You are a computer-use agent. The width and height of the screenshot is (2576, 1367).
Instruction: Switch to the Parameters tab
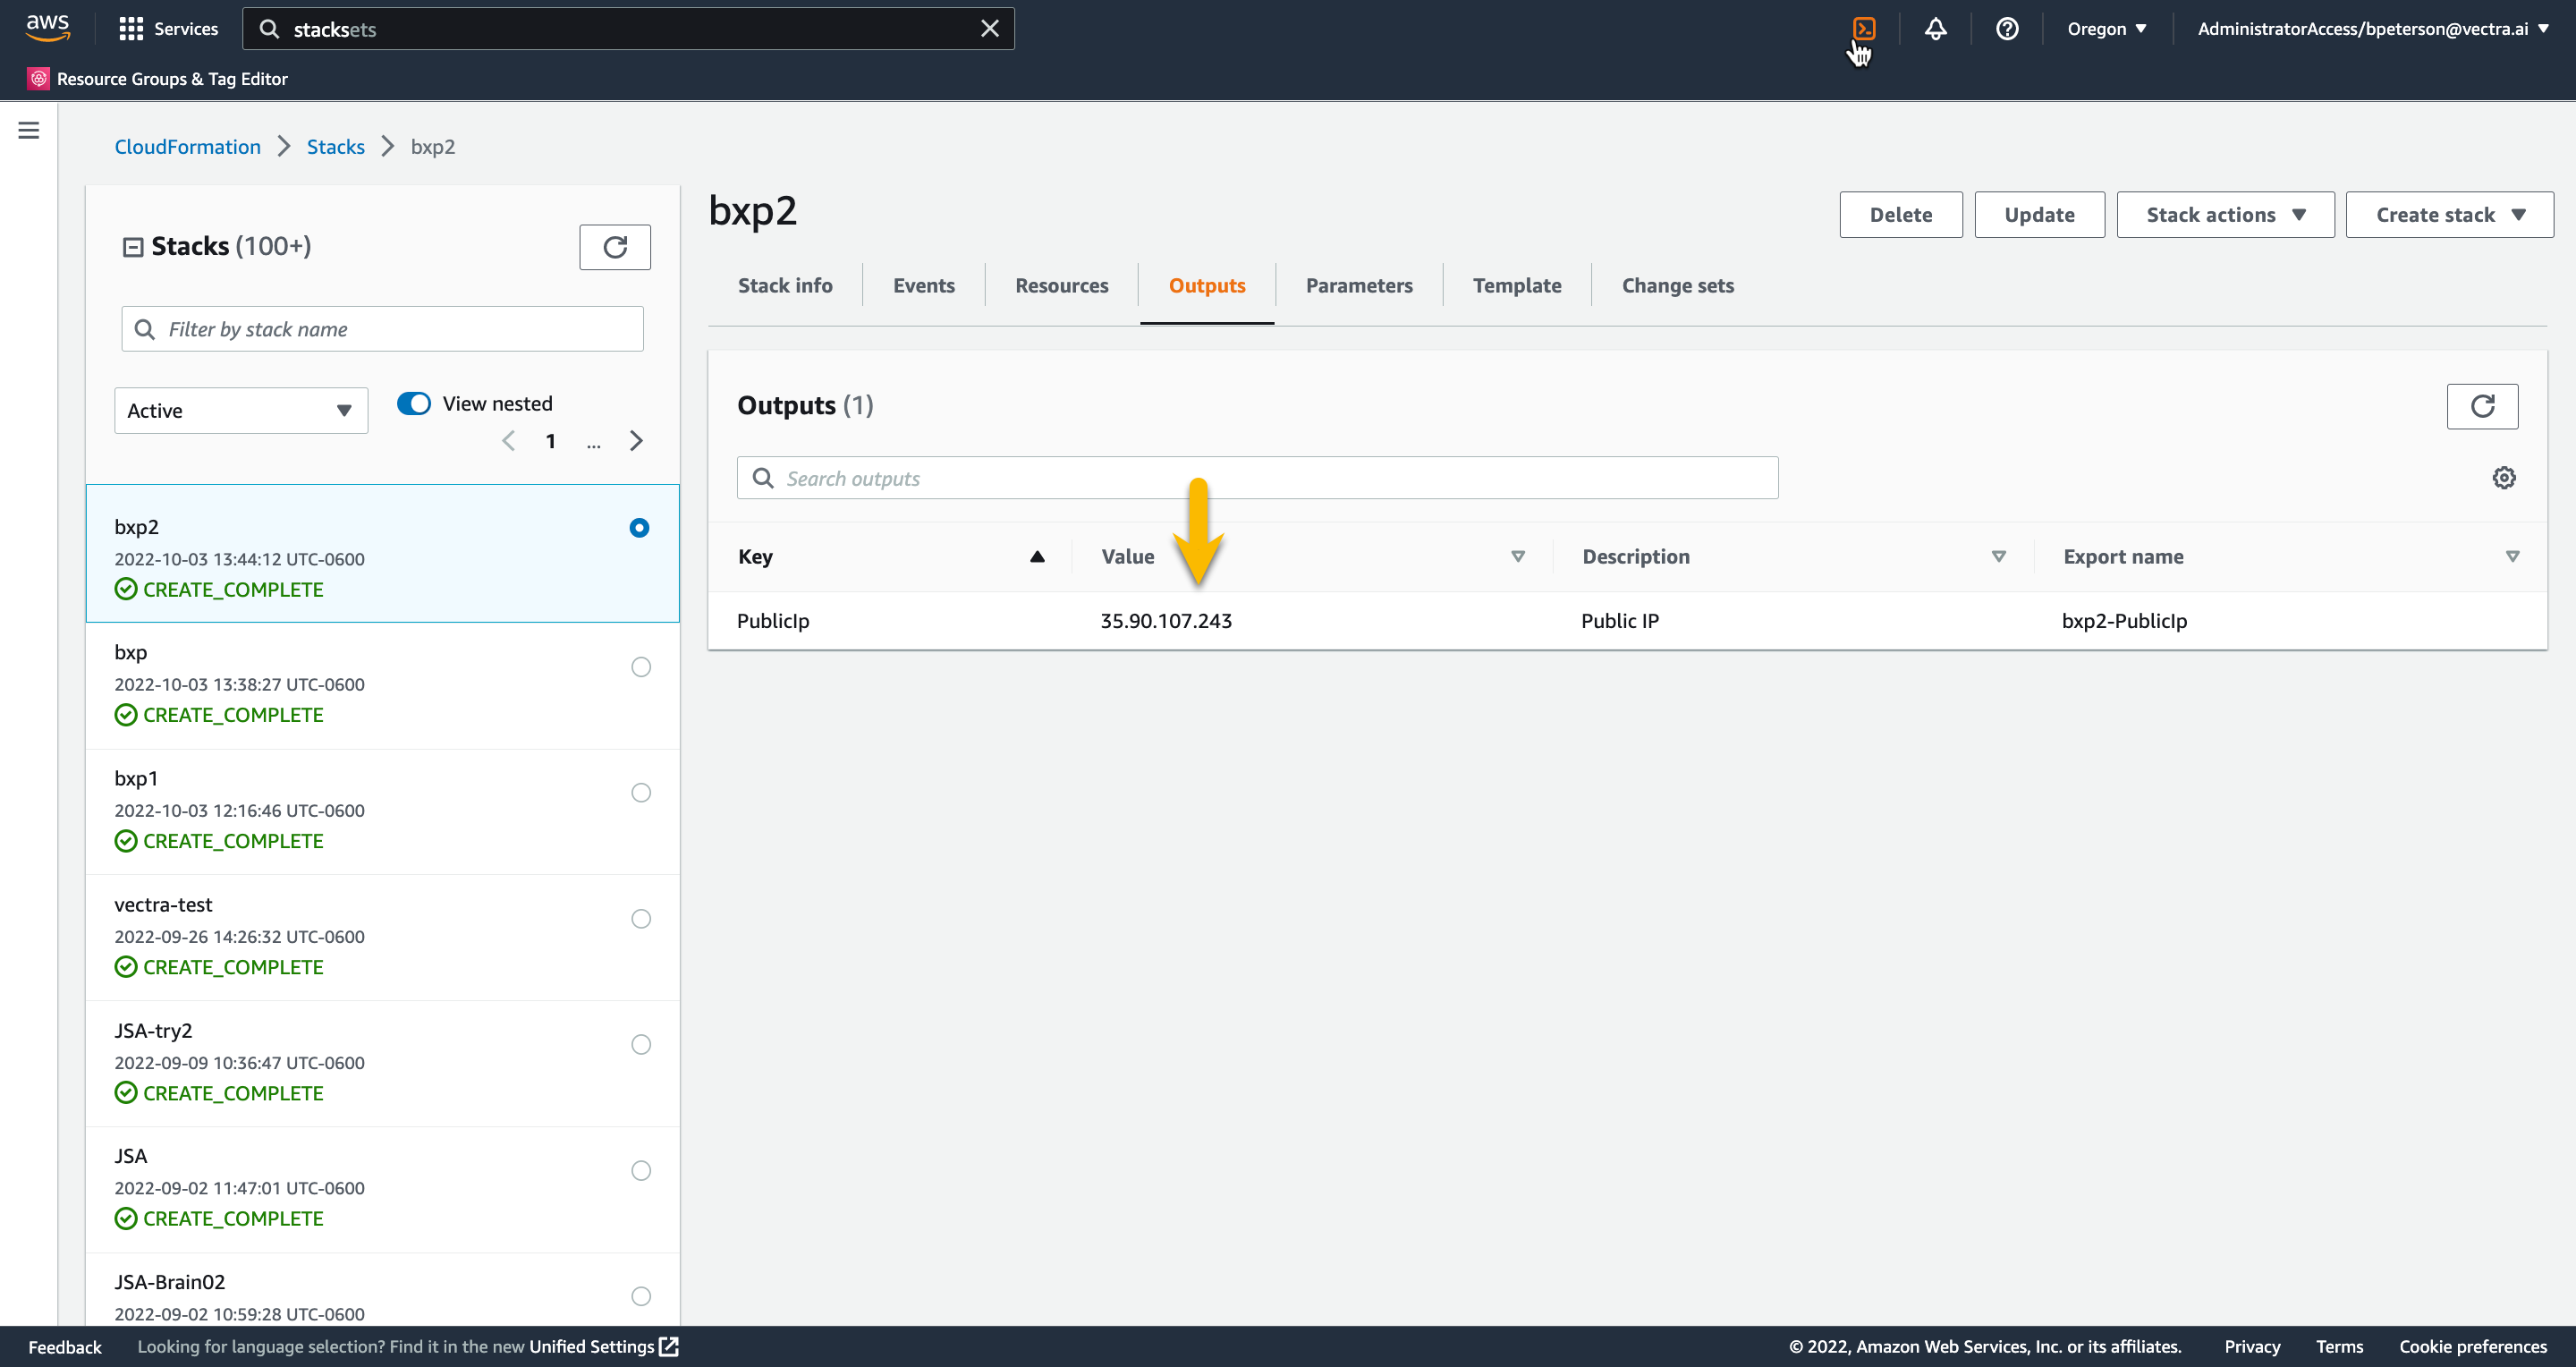[1358, 285]
